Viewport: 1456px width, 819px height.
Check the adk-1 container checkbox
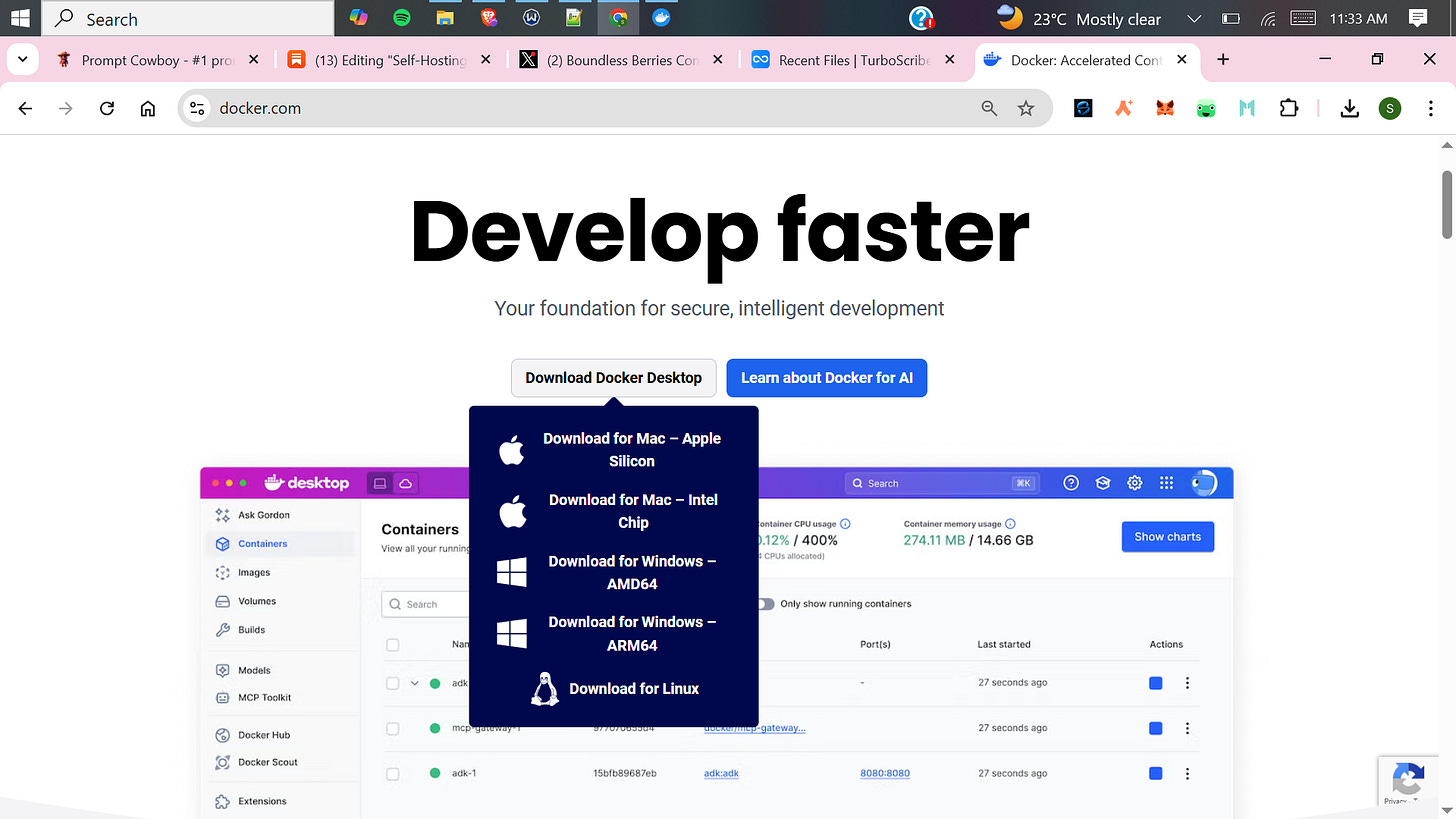coord(392,773)
